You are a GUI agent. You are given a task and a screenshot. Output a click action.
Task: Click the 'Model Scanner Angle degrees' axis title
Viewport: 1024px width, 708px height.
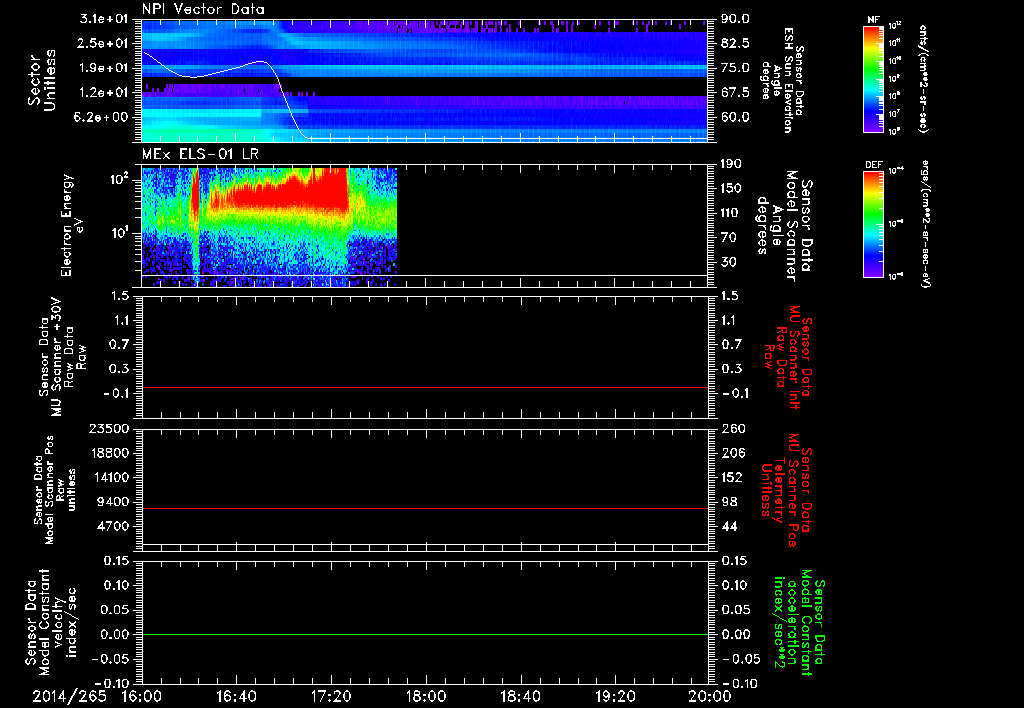[784, 226]
